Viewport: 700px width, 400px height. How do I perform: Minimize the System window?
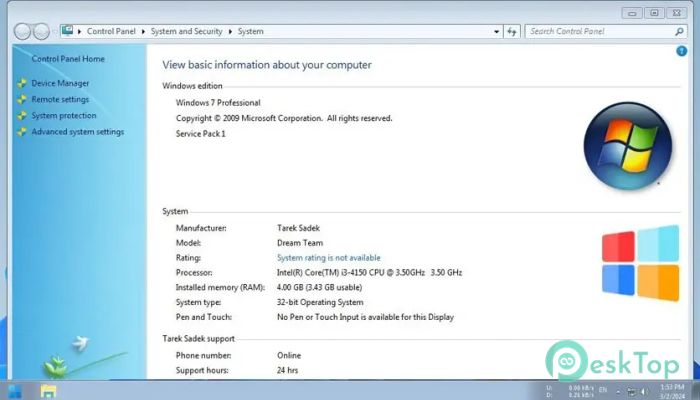point(632,13)
